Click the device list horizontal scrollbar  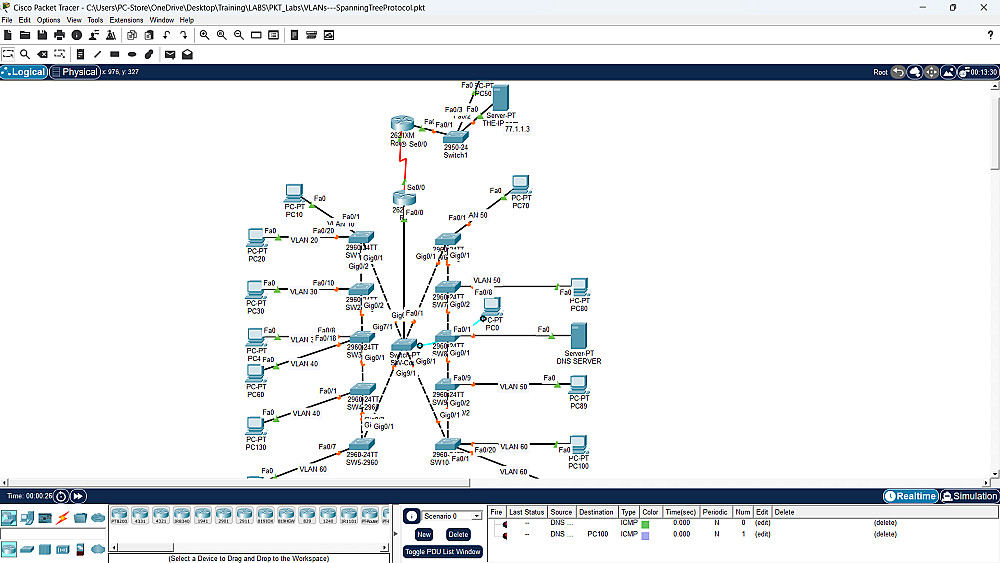click(x=249, y=547)
